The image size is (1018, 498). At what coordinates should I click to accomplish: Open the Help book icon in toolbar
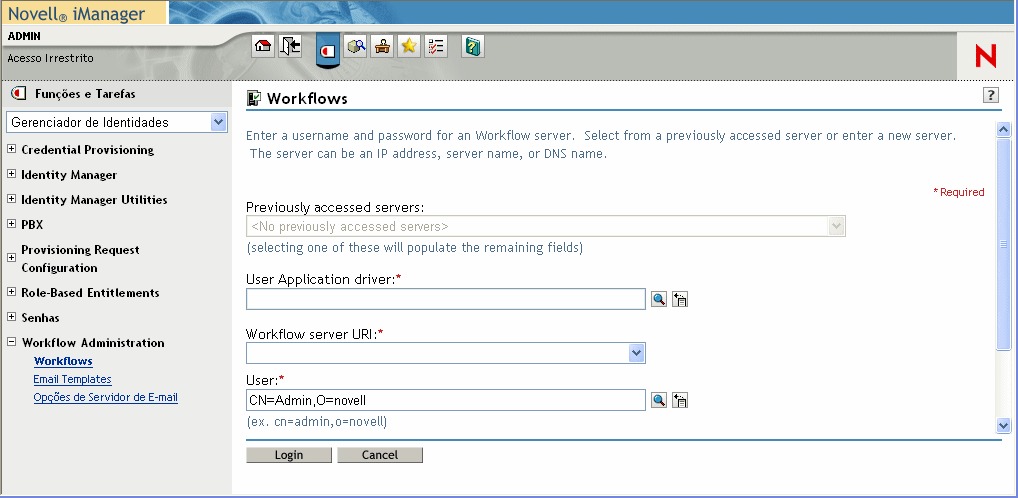pyautogui.click(x=473, y=46)
